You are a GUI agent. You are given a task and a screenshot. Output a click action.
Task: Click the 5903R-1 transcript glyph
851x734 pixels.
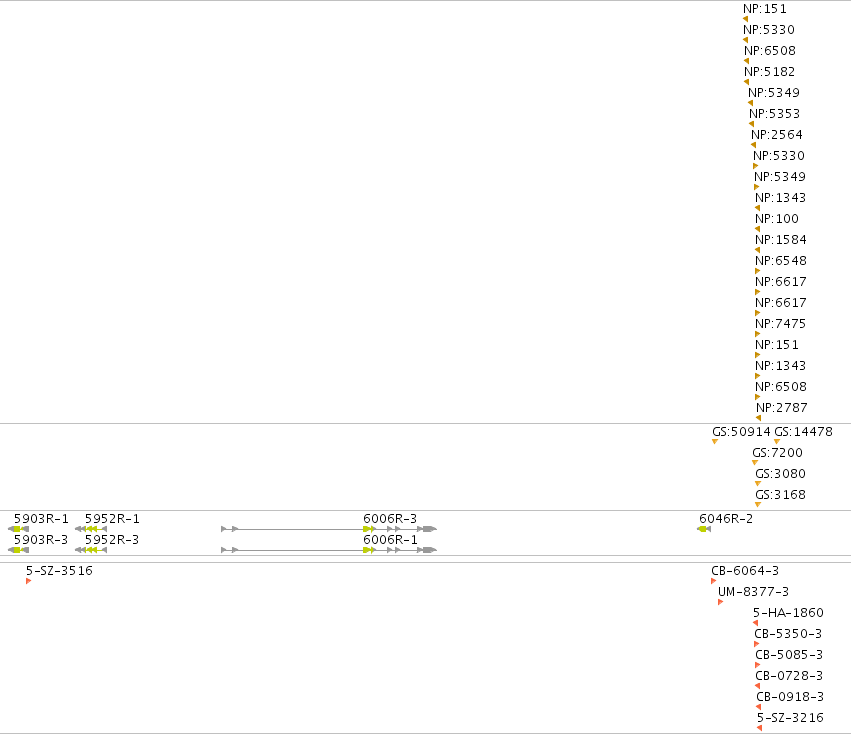(18, 529)
